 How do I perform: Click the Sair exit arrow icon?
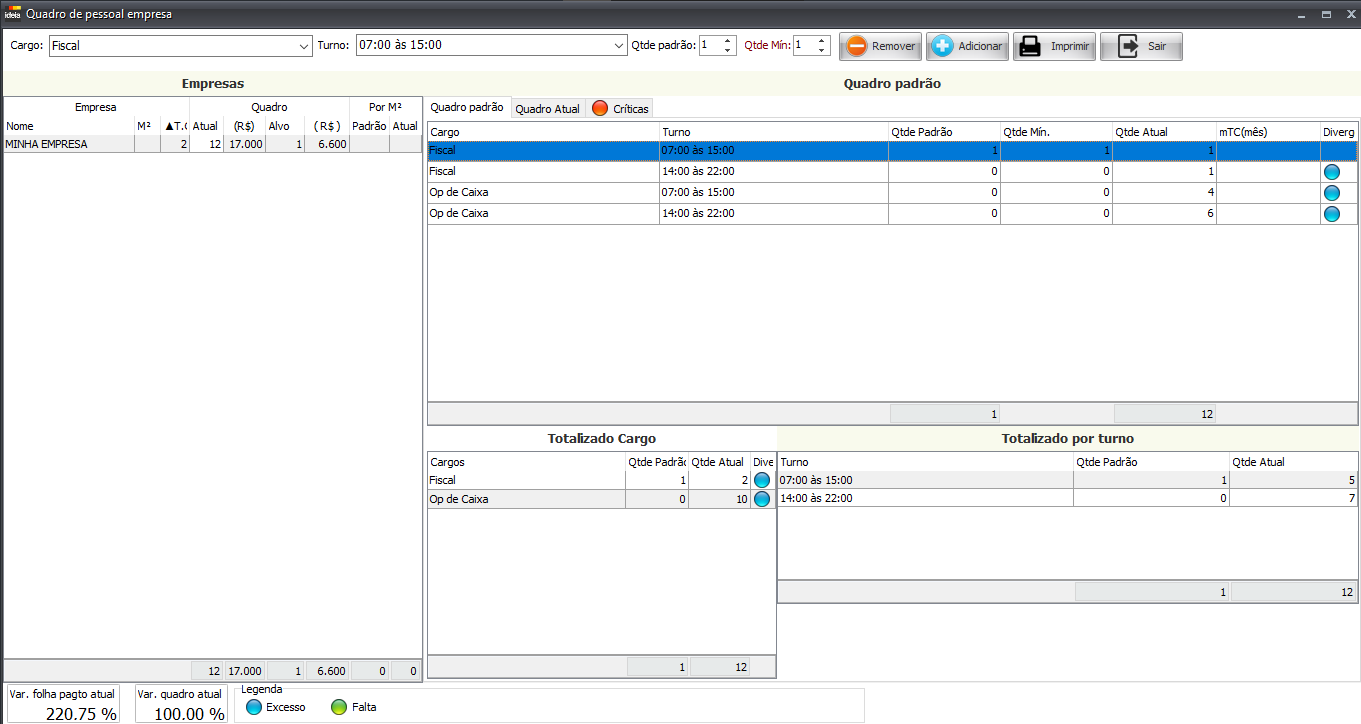tap(1128, 47)
